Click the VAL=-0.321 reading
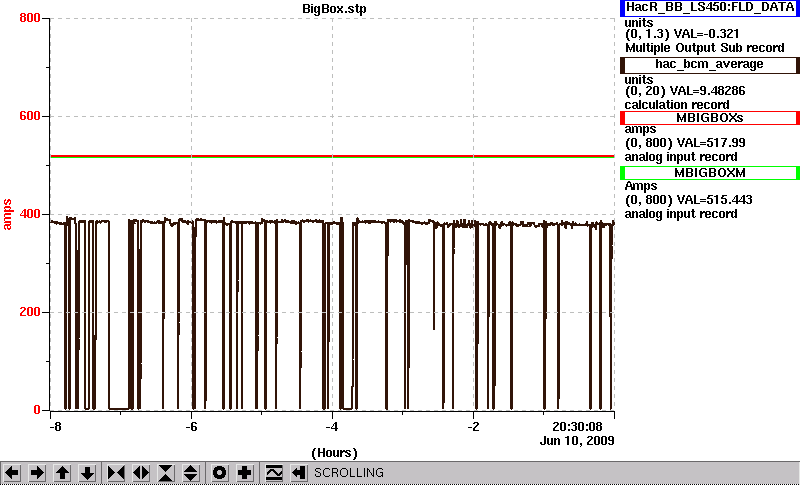This screenshot has height=485, width=800. (x=707, y=34)
